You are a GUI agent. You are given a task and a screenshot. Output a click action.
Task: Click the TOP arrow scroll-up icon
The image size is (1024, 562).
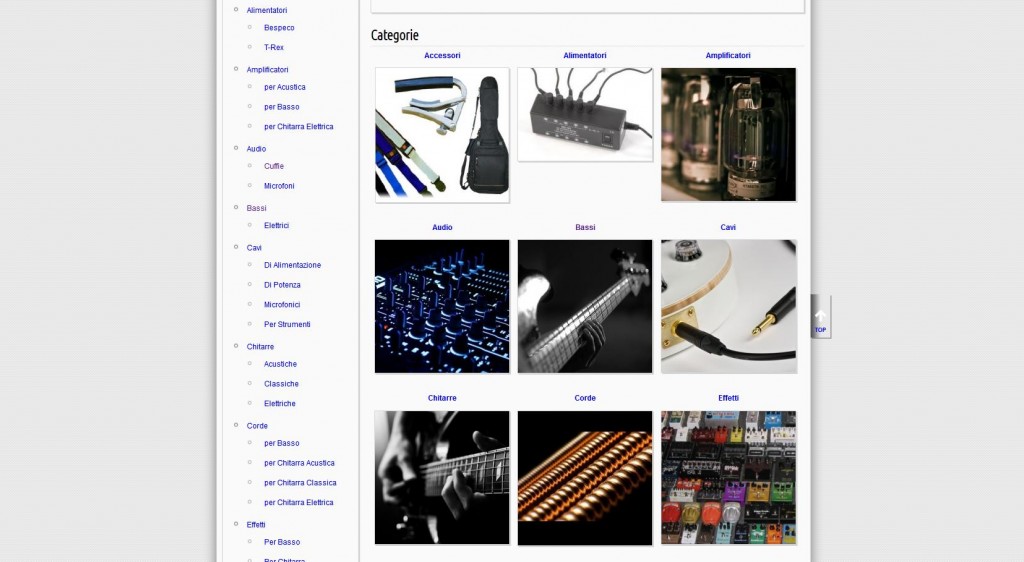click(820, 317)
